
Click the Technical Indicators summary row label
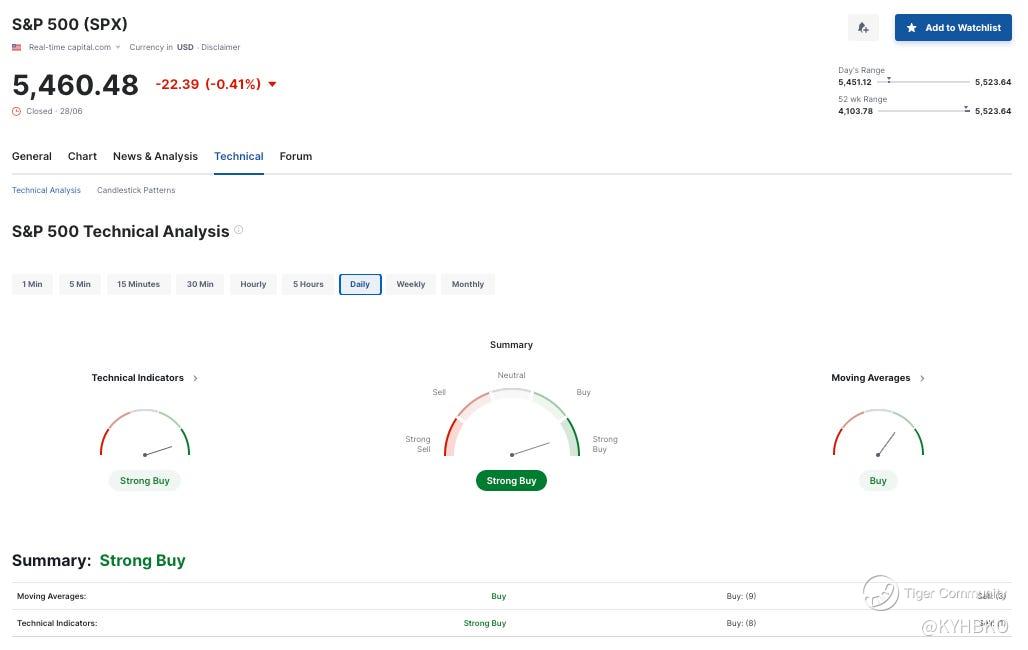coord(57,623)
